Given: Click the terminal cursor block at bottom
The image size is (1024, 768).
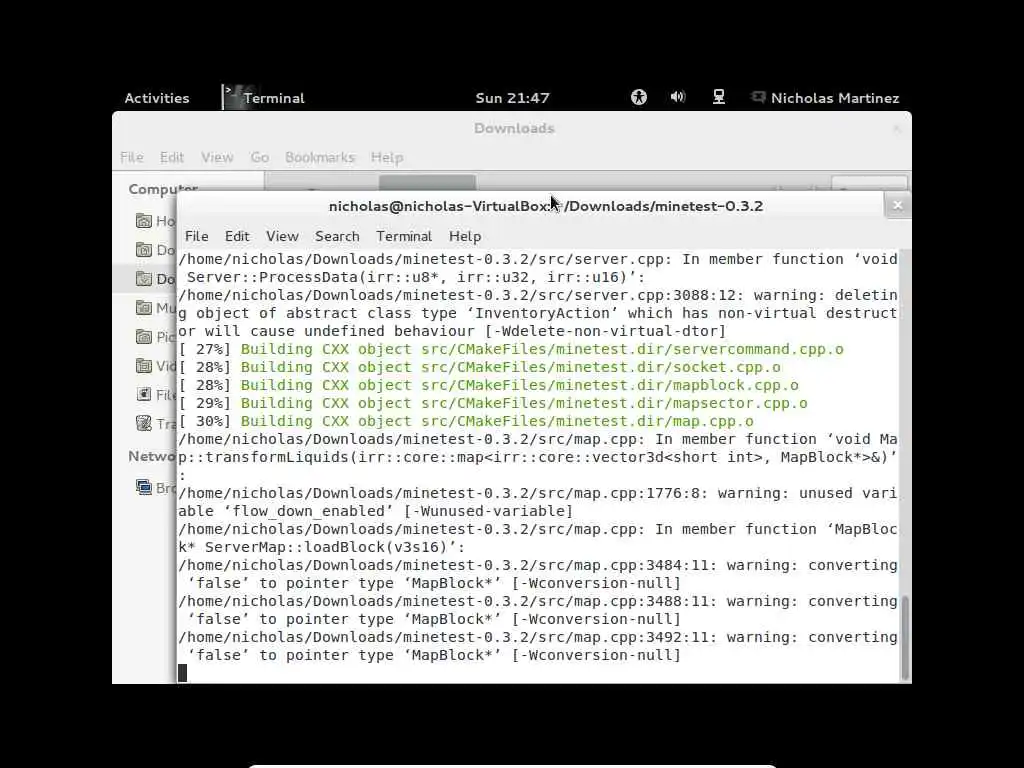Looking at the screenshot, I should [x=183, y=673].
